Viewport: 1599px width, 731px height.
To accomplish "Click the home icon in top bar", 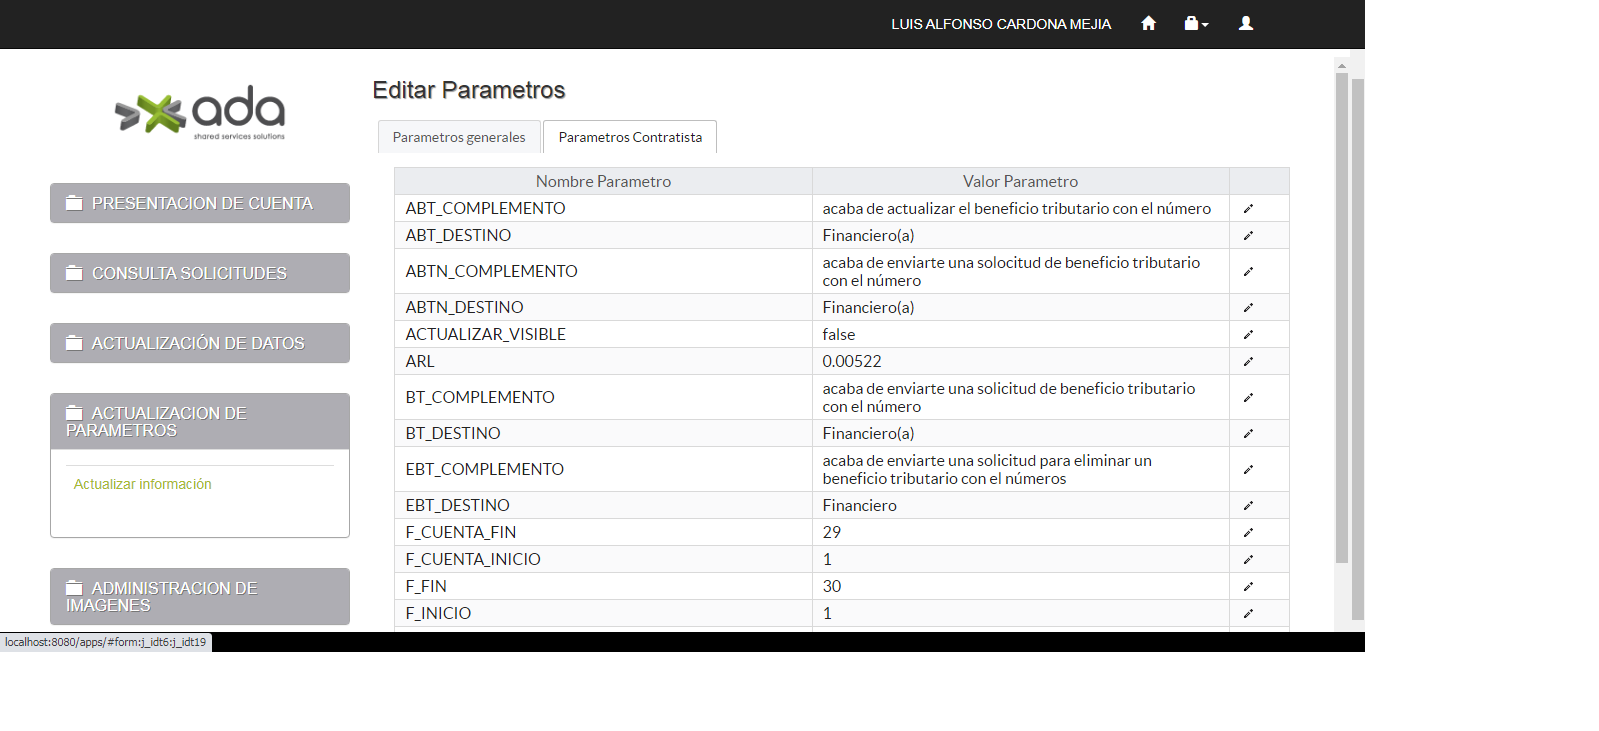I will pyautogui.click(x=1148, y=23).
